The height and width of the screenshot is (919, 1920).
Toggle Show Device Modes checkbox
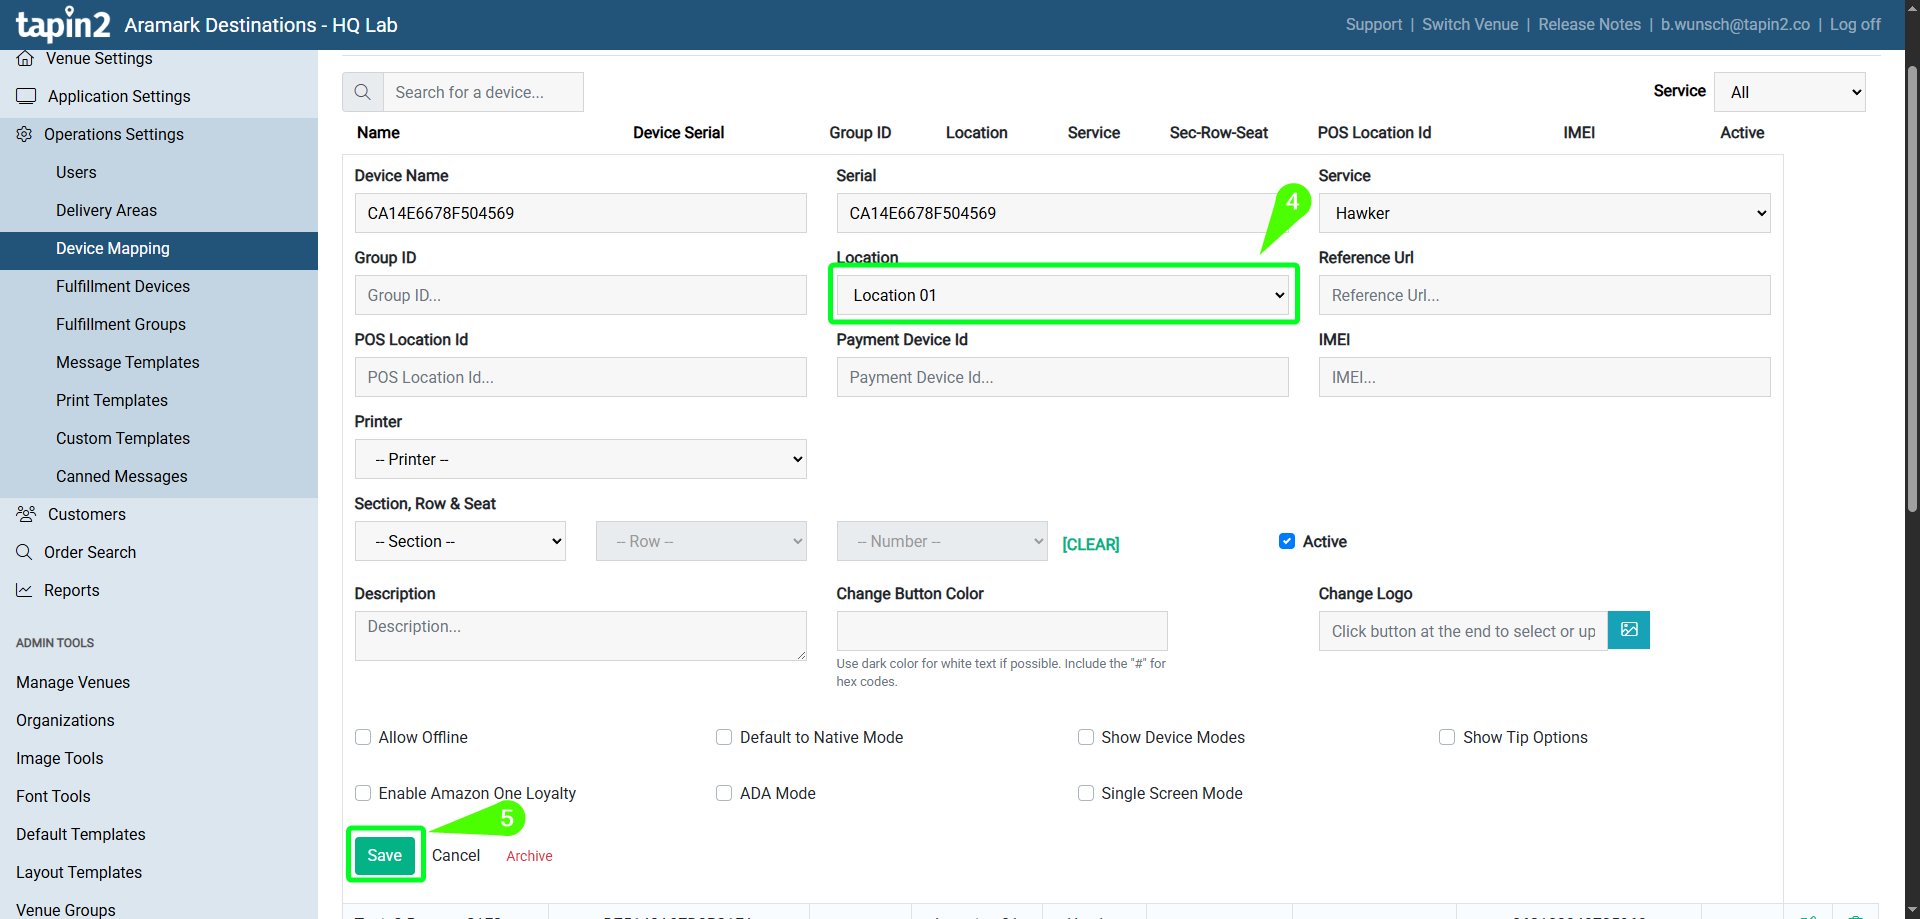[1086, 737]
